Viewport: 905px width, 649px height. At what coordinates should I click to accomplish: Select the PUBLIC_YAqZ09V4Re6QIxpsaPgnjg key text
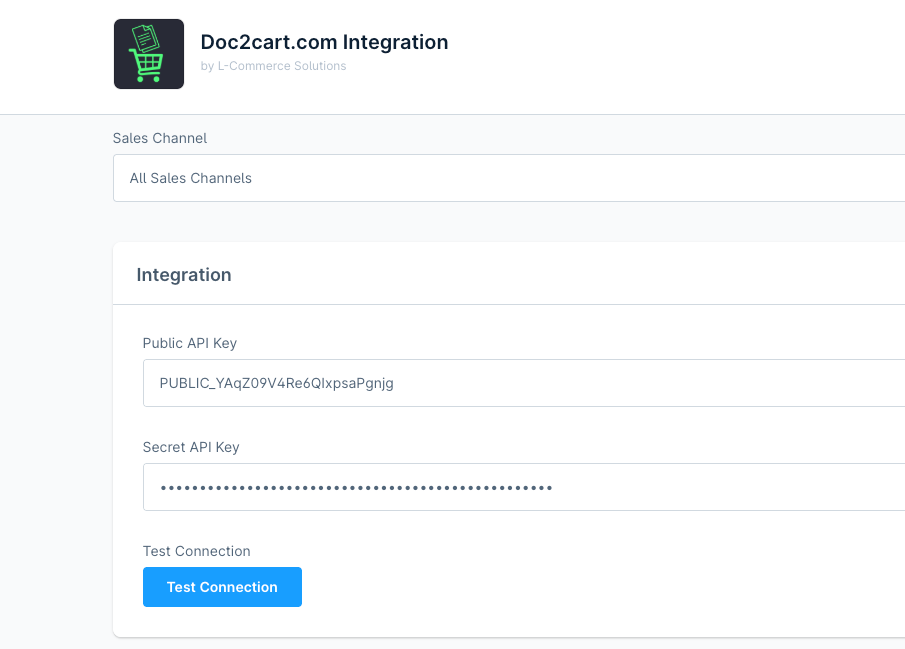click(277, 383)
